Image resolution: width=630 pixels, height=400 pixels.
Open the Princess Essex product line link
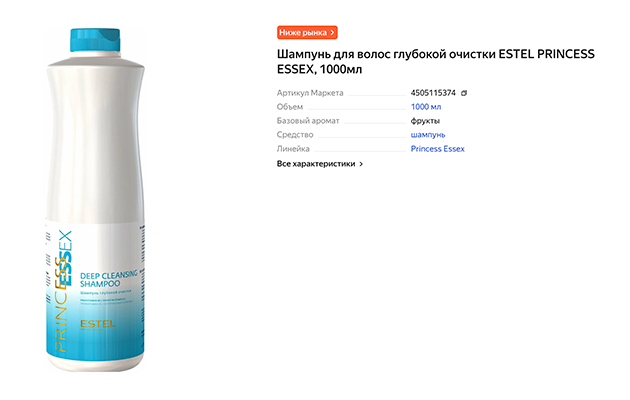coord(437,149)
